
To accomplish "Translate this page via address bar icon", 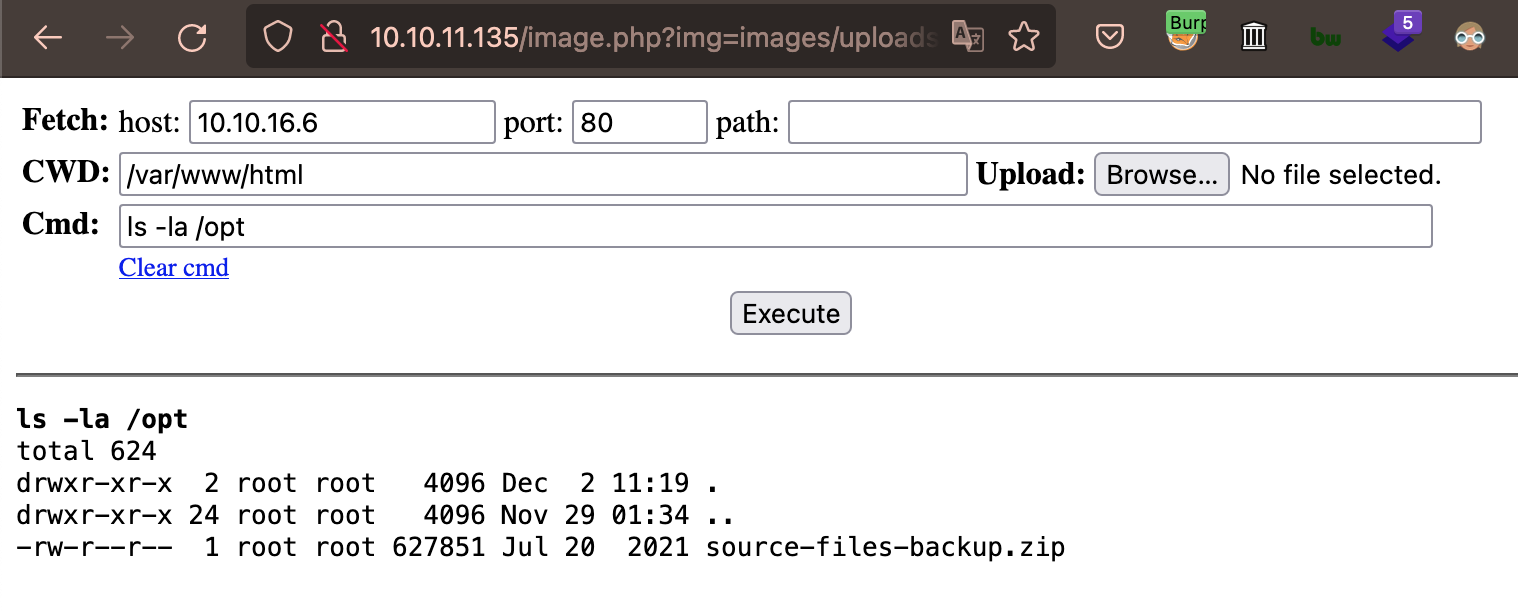I will pos(968,38).
